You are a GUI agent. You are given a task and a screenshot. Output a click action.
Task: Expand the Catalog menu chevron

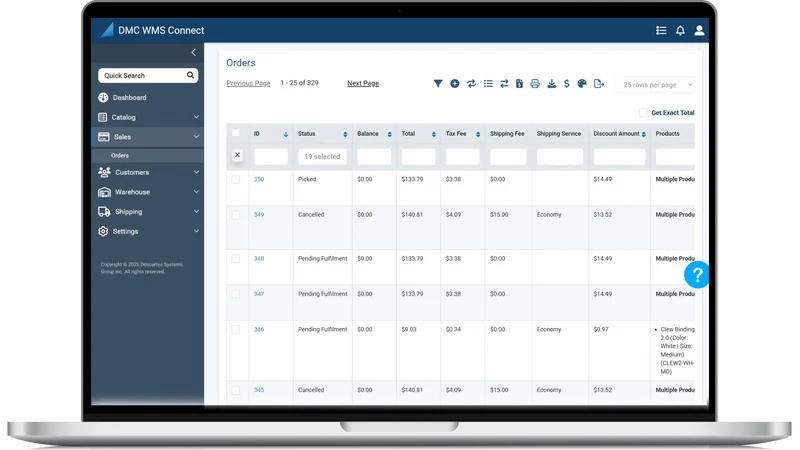196,117
